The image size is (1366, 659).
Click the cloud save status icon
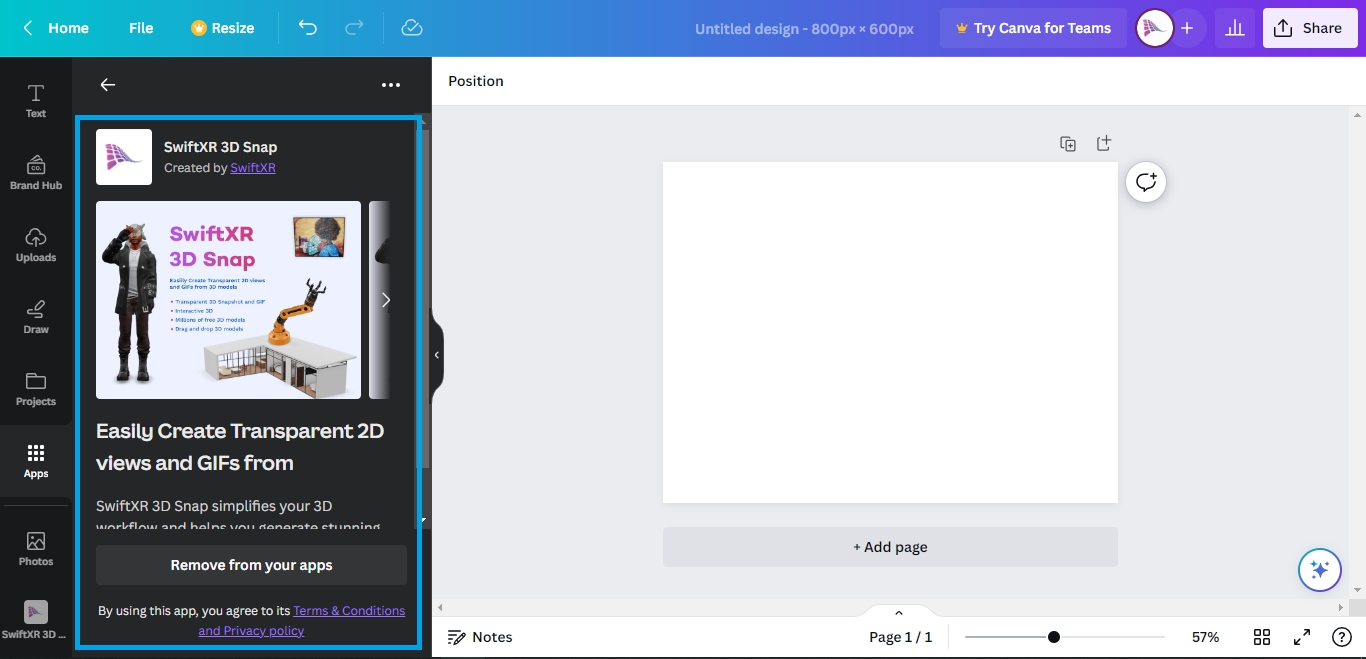coord(412,28)
